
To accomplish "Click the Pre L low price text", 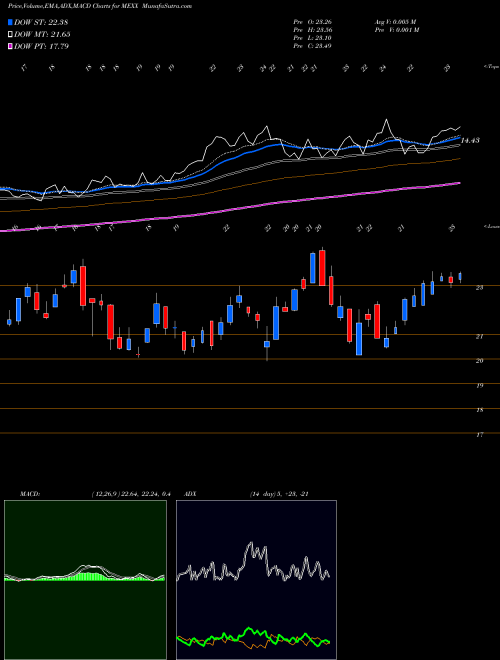I will 312,38.
